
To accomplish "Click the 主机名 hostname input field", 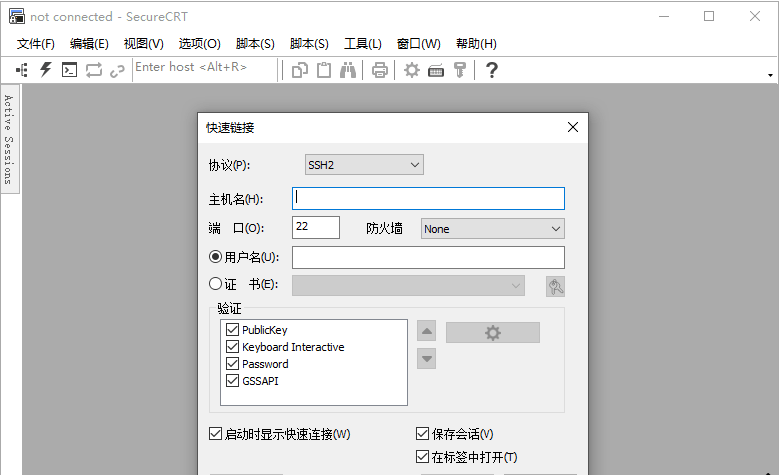I will [x=428, y=198].
